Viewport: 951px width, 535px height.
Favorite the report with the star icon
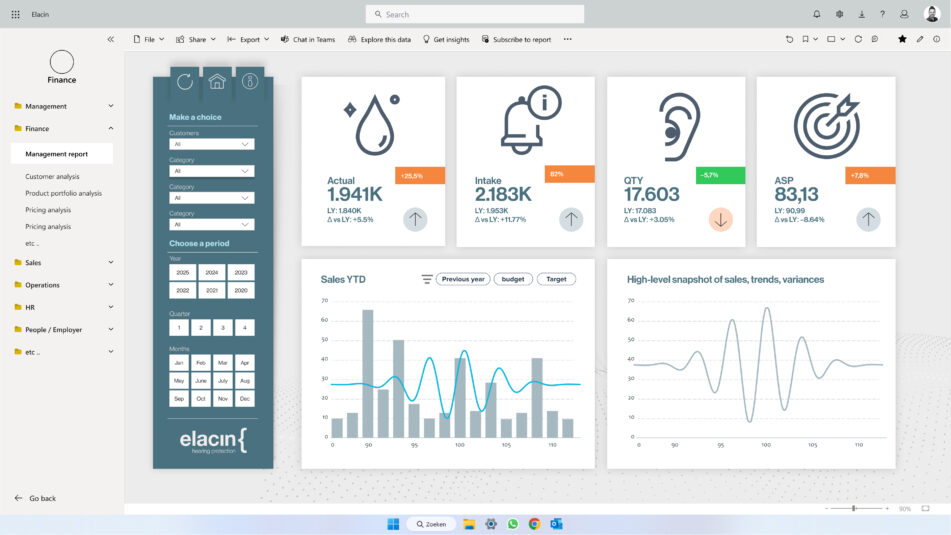click(x=902, y=39)
